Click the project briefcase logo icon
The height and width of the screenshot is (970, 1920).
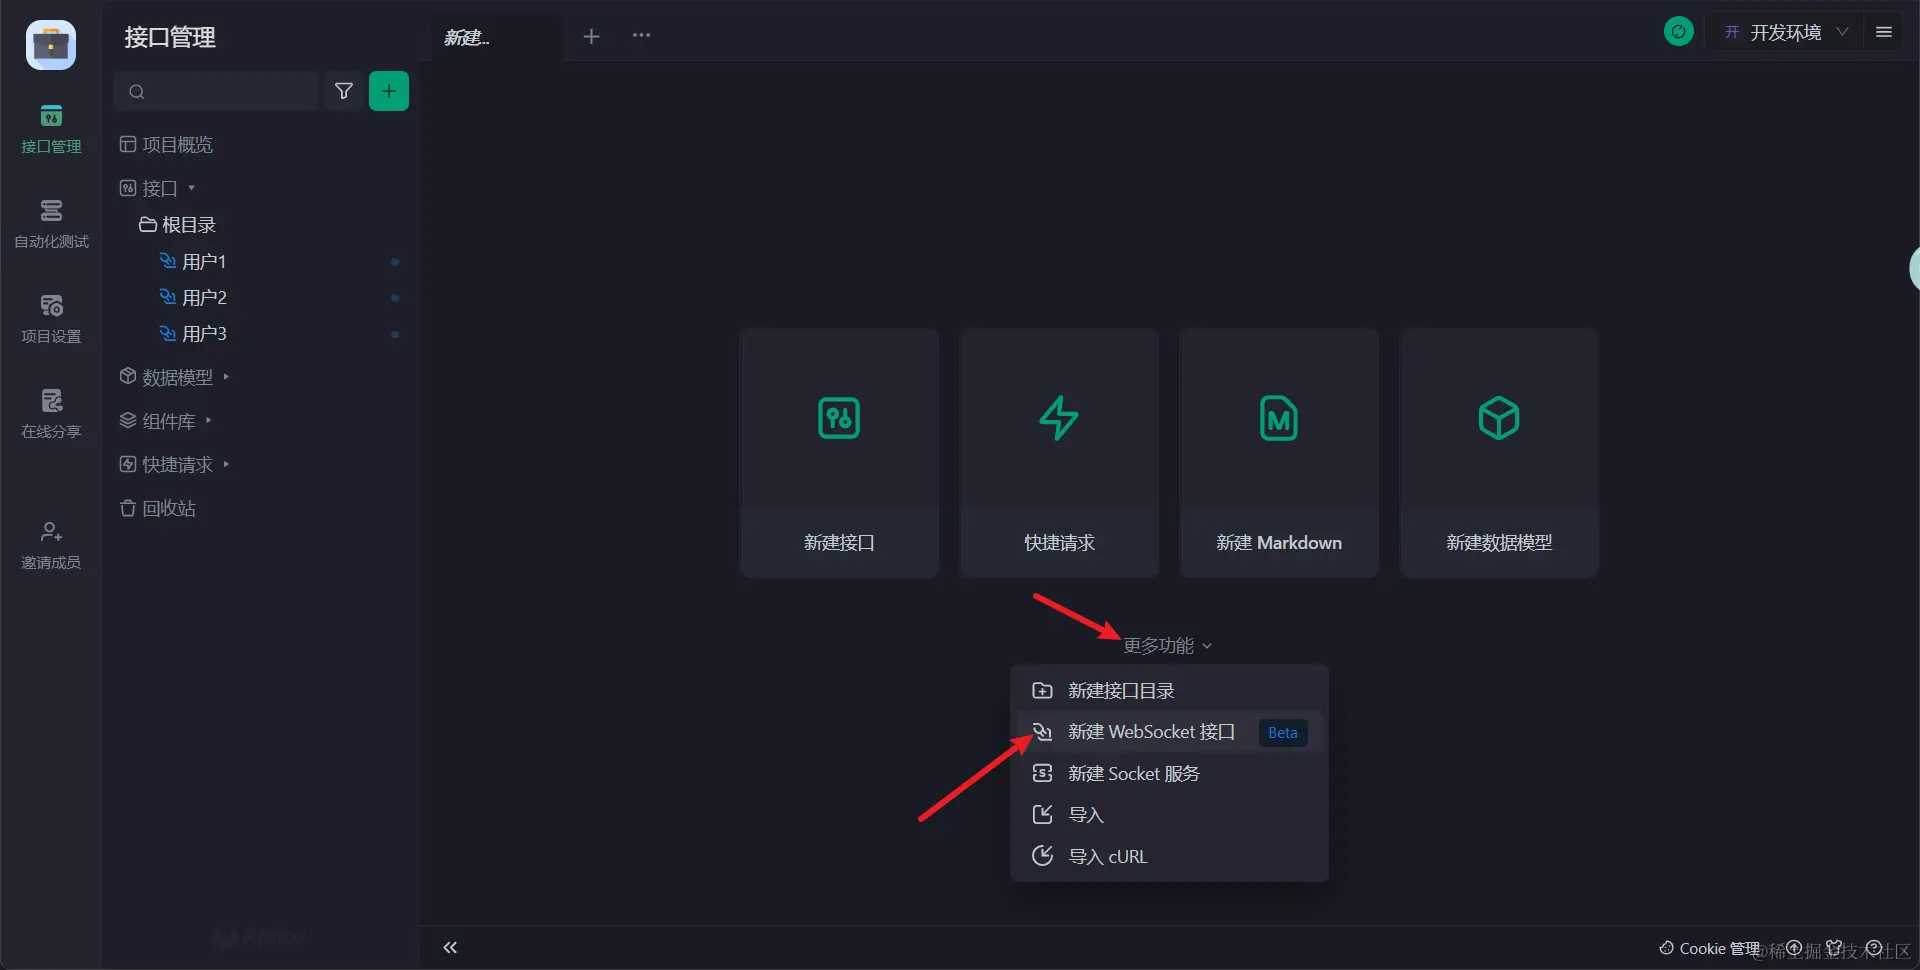tap(51, 45)
